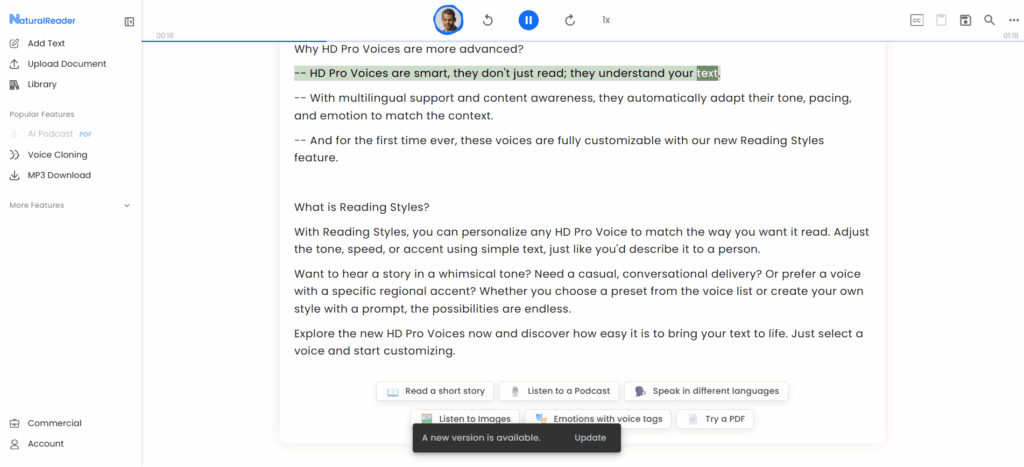Click the sentence starting "-- And for the first time"
Viewport: 1024px width, 467px height.
[559, 149]
